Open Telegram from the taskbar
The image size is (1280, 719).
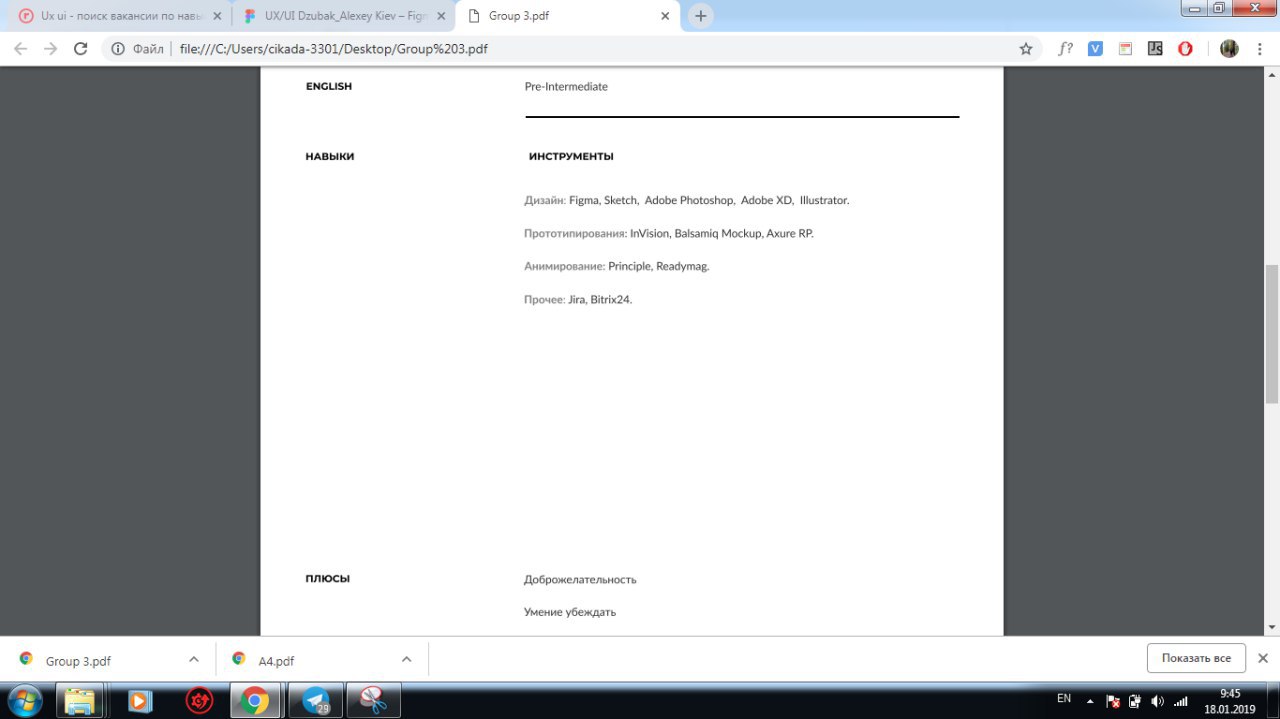click(315, 700)
